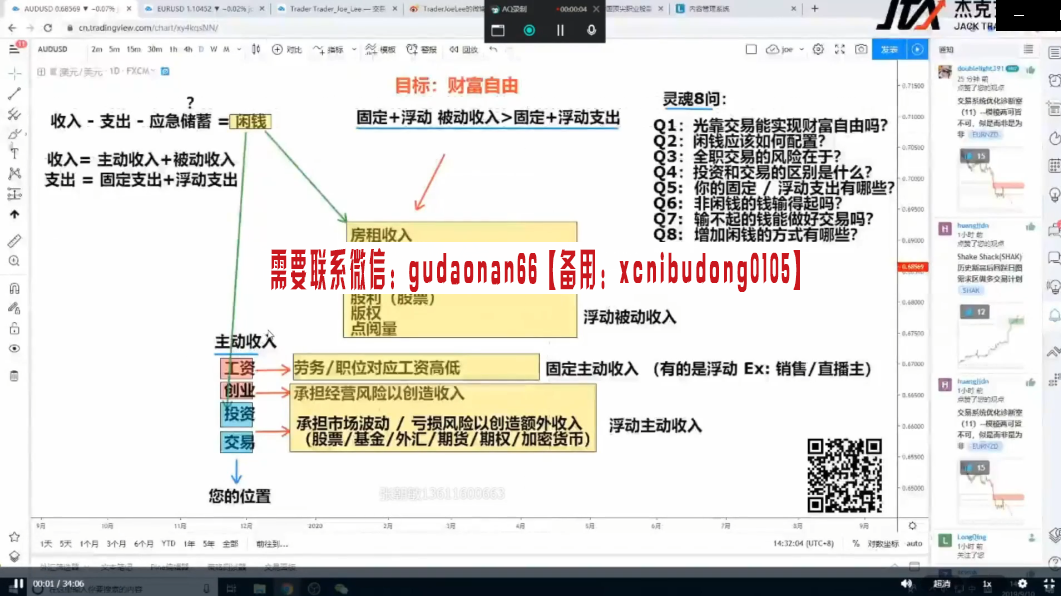Image resolution: width=1061 pixels, height=596 pixels.
Task: Change the 1x playback speed
Action: click(x=987, y=584)
